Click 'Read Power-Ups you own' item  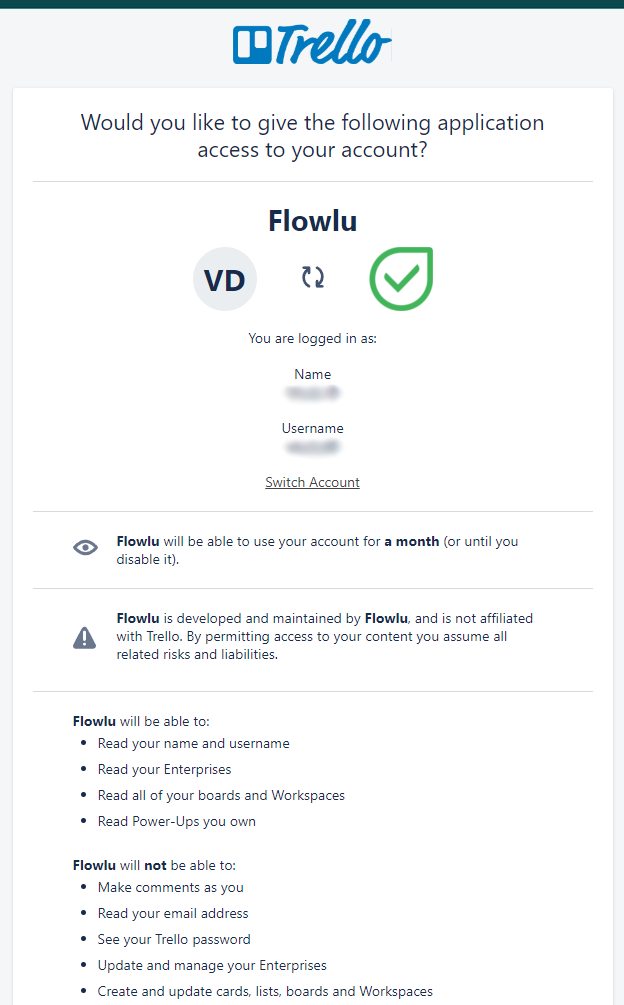(x=177, y=821)
